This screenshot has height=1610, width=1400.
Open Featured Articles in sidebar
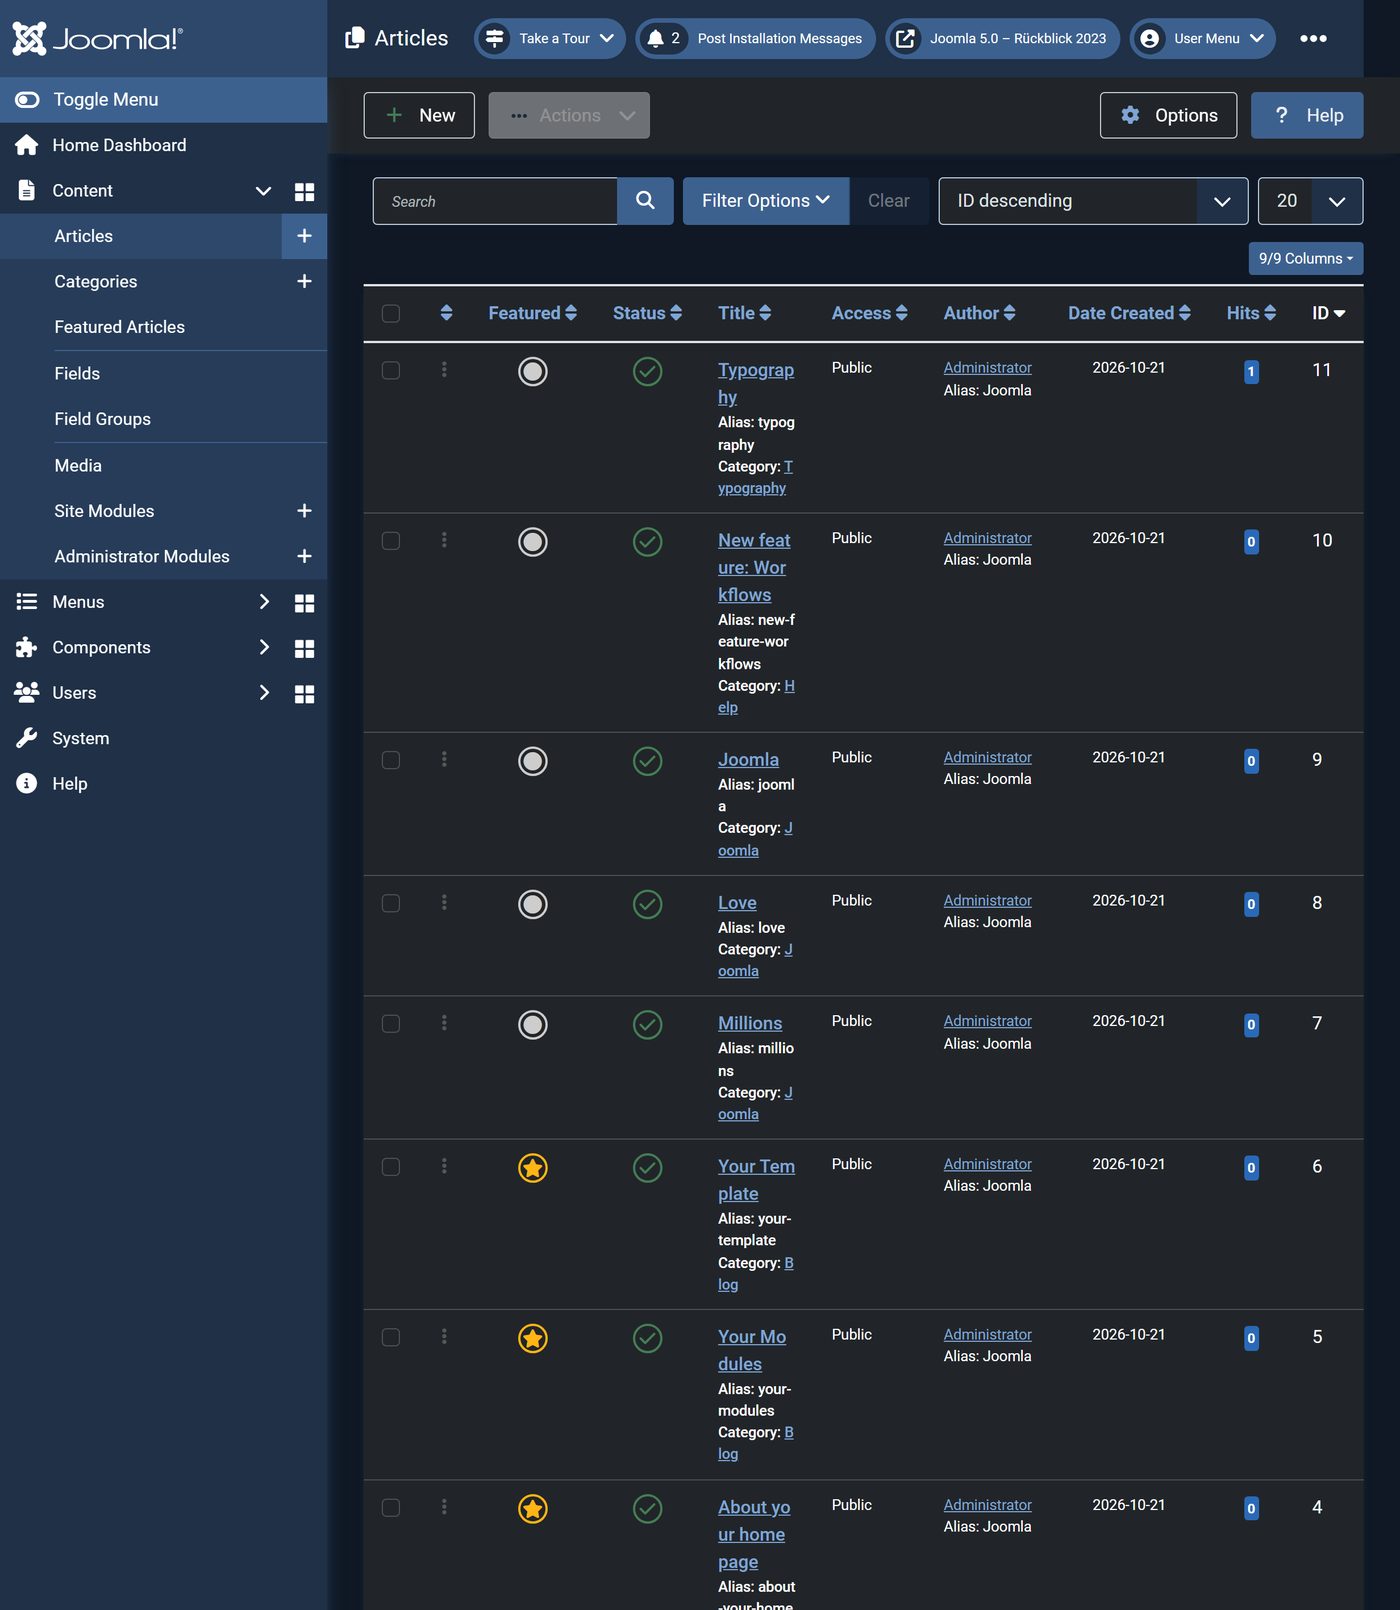tap(119, 327)
